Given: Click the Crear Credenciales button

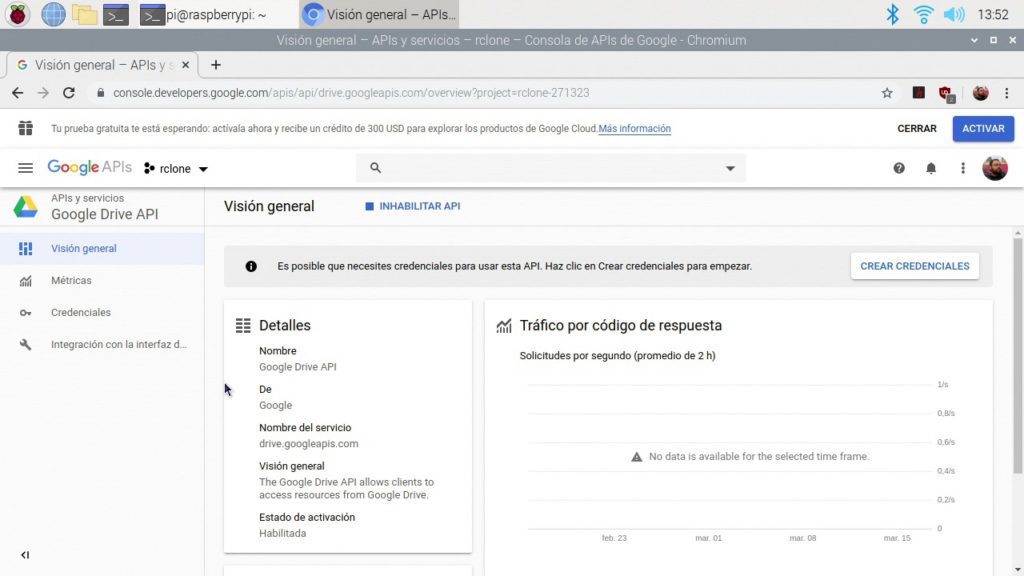Looking at the screenshot, I should [x=914, y=266].
